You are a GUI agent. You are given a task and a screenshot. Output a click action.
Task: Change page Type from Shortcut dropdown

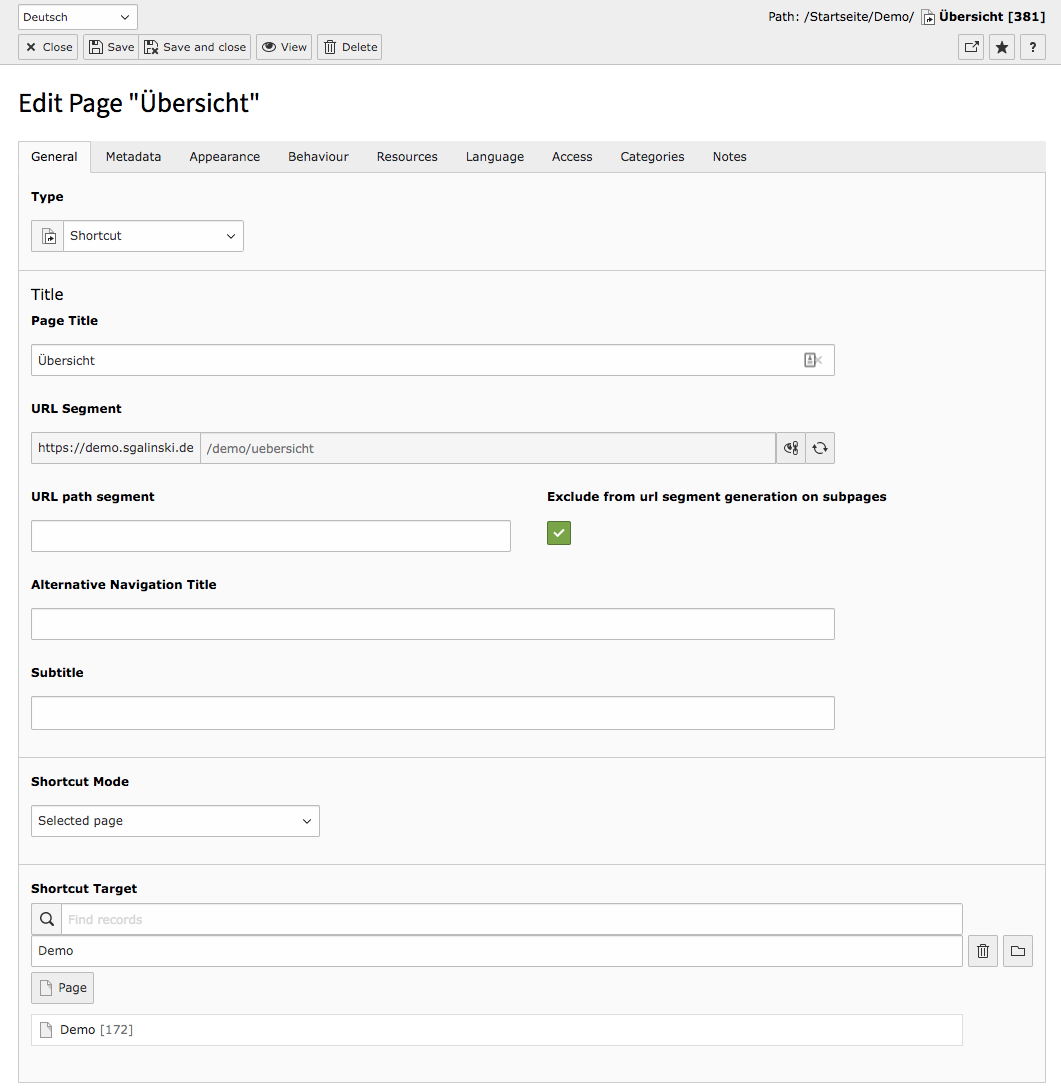coord(152,235)
